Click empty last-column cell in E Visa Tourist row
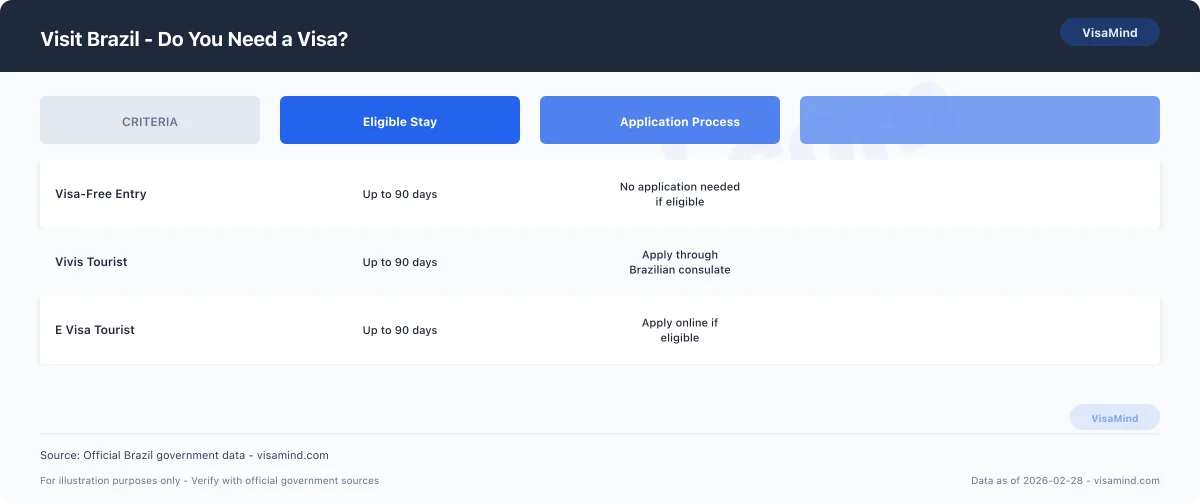The width and height of the screenshot is (1200, 504). pos(979,330)
